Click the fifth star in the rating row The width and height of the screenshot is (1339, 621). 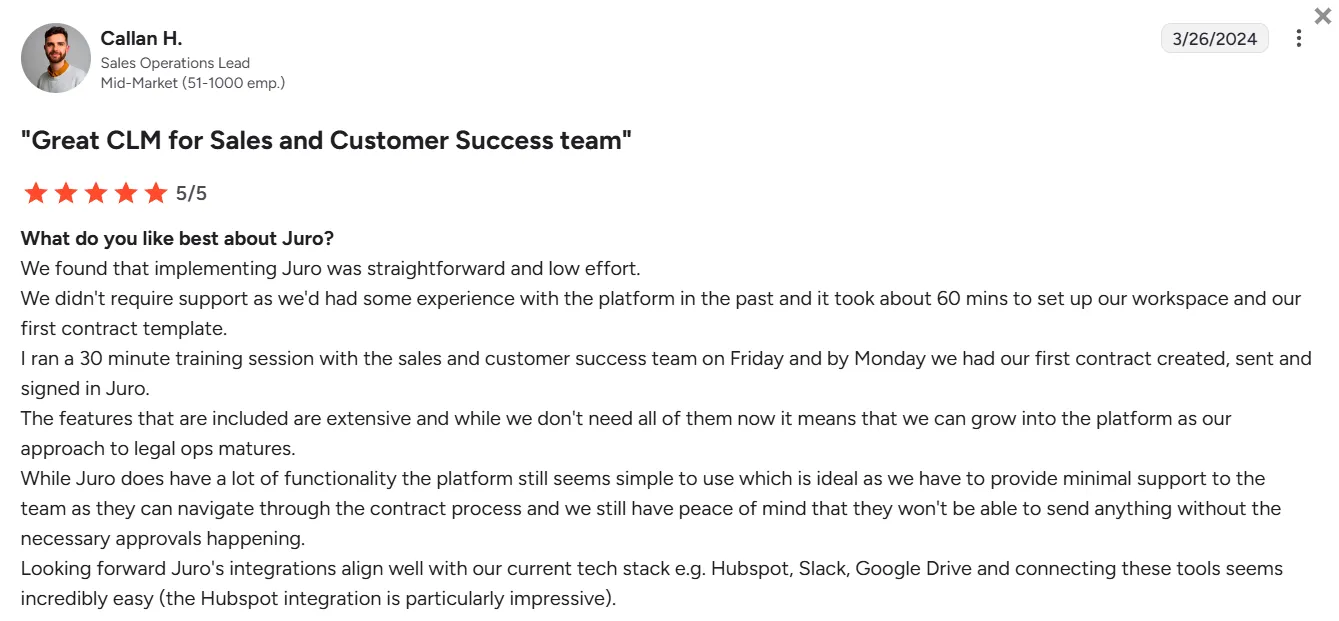(x=156, y=192)
